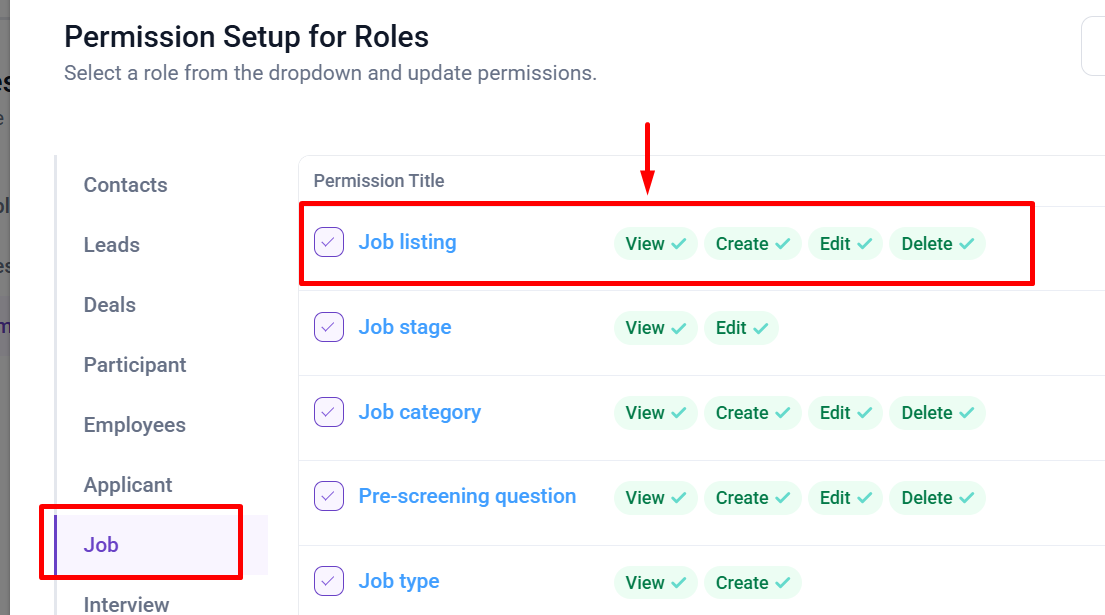The width and height of the screenshot is (1105, 615).
Task: Toggle the Job listing checkbox
Action: (328, 242)
